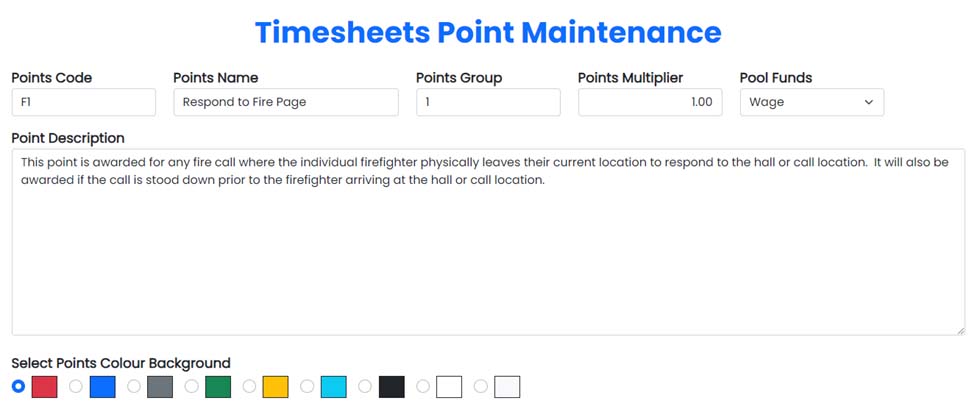Click the yellow colour swatch
Image resolution: width=980 pixels, height=409 pixels.
[276, 387]
